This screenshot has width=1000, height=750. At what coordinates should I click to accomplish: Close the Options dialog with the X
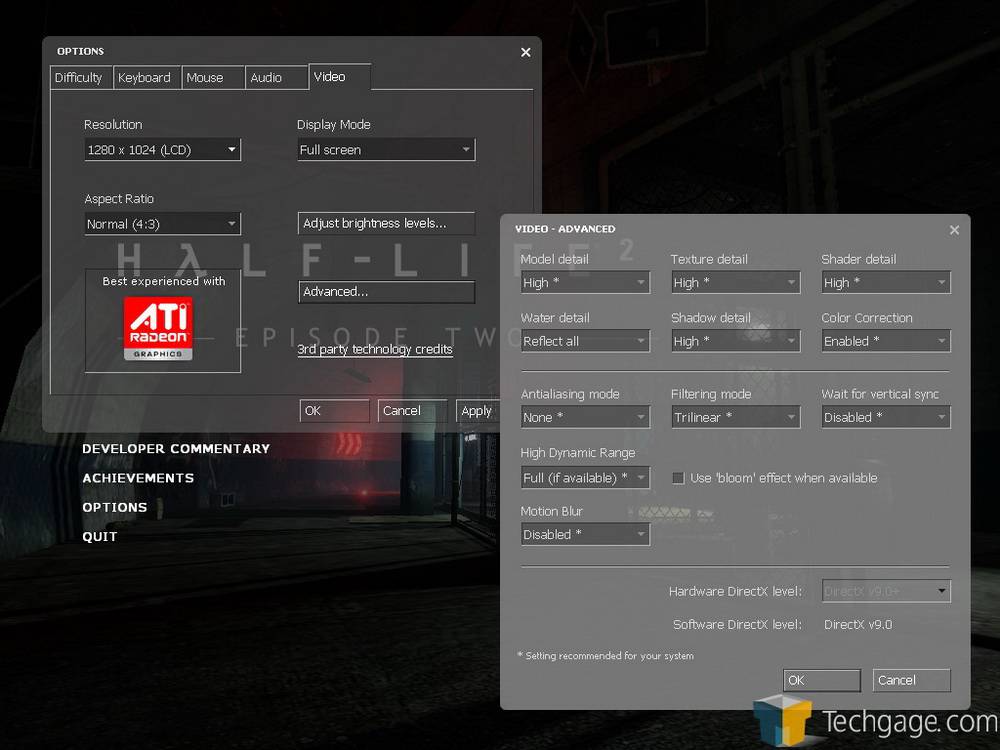tap(526, 52)
